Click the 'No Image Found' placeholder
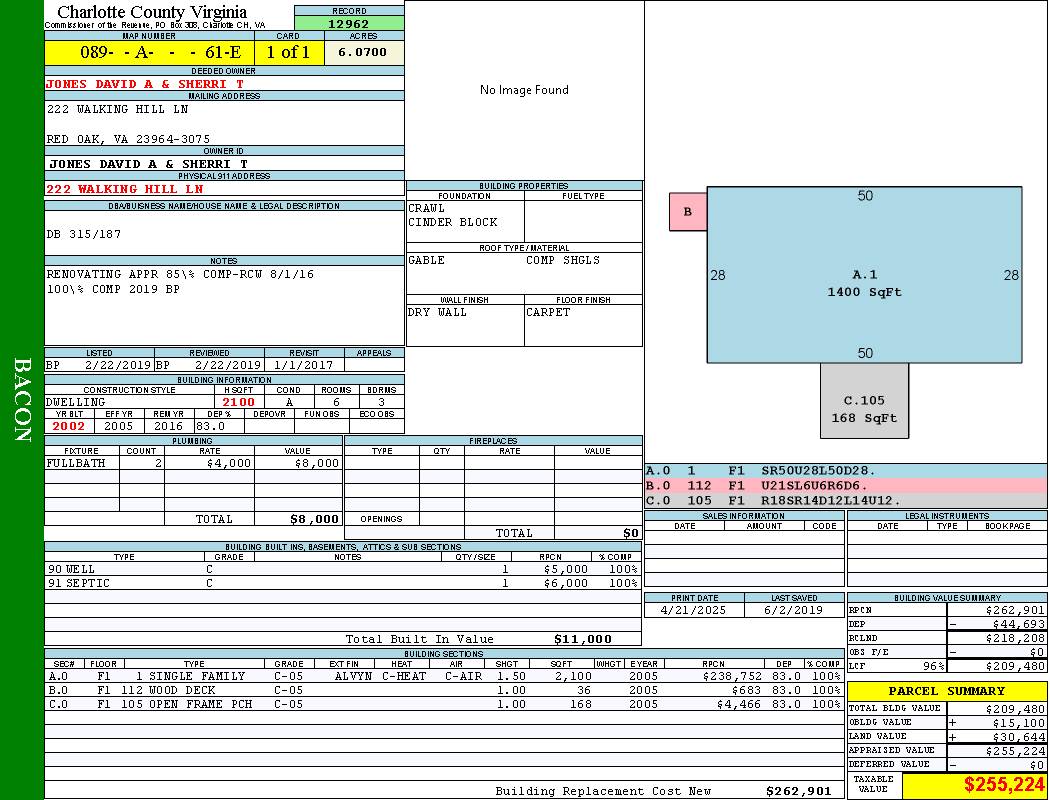1050x800 pixels. [x=524, y=90]
